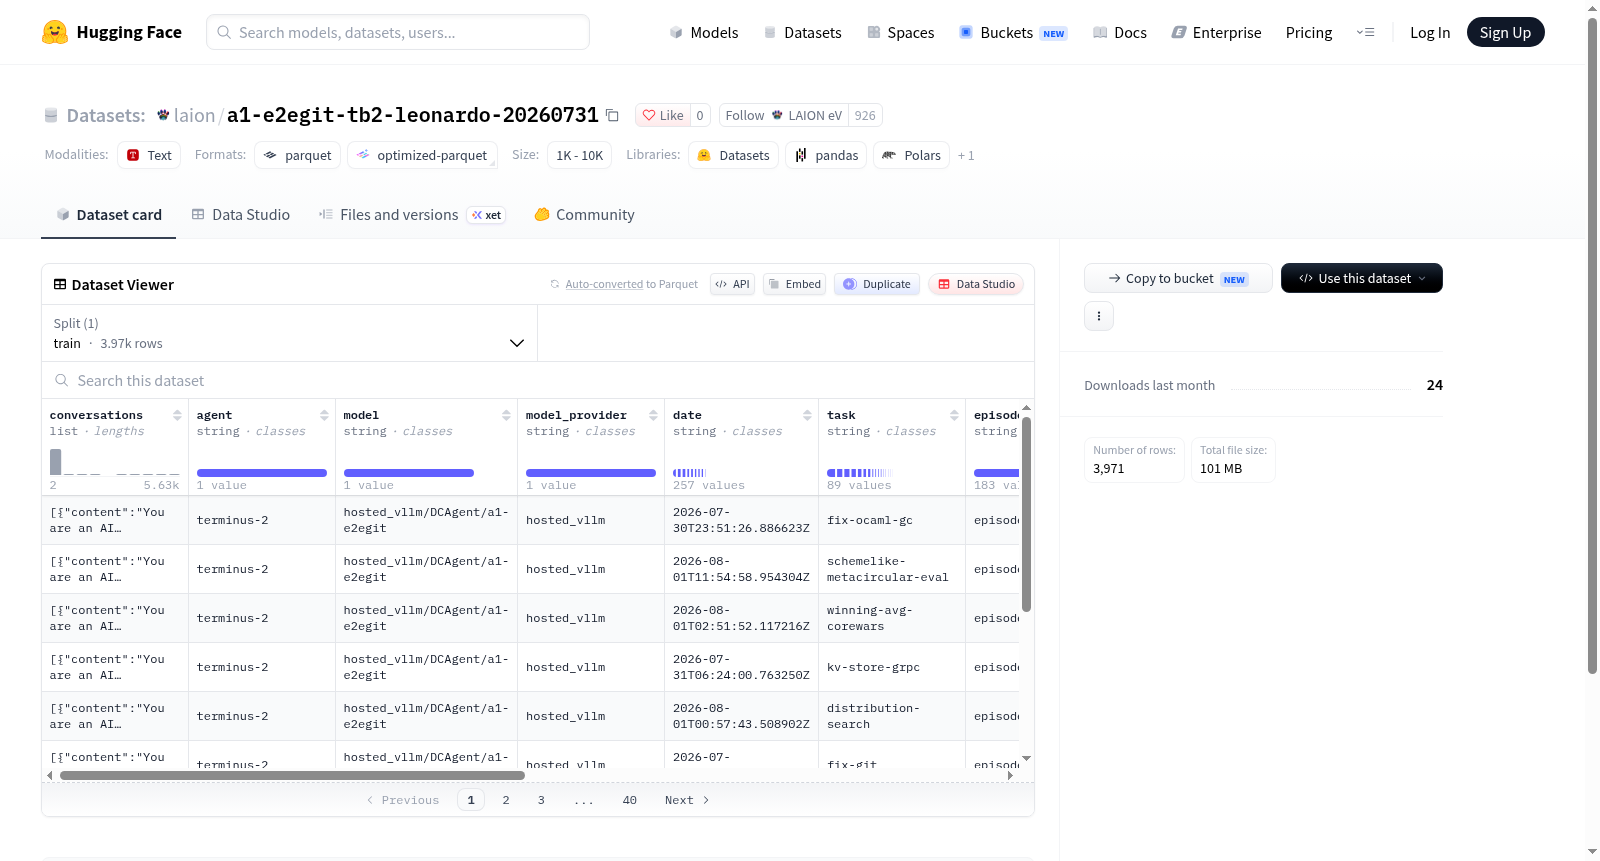Click the Sign Up button
Screen dimensions: 1600x861
point(1505,32)
